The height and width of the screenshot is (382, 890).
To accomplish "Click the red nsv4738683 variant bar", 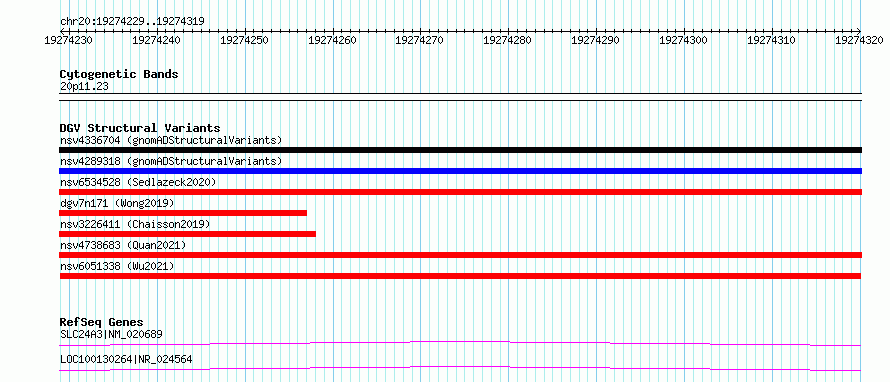I will pos(460,255).
